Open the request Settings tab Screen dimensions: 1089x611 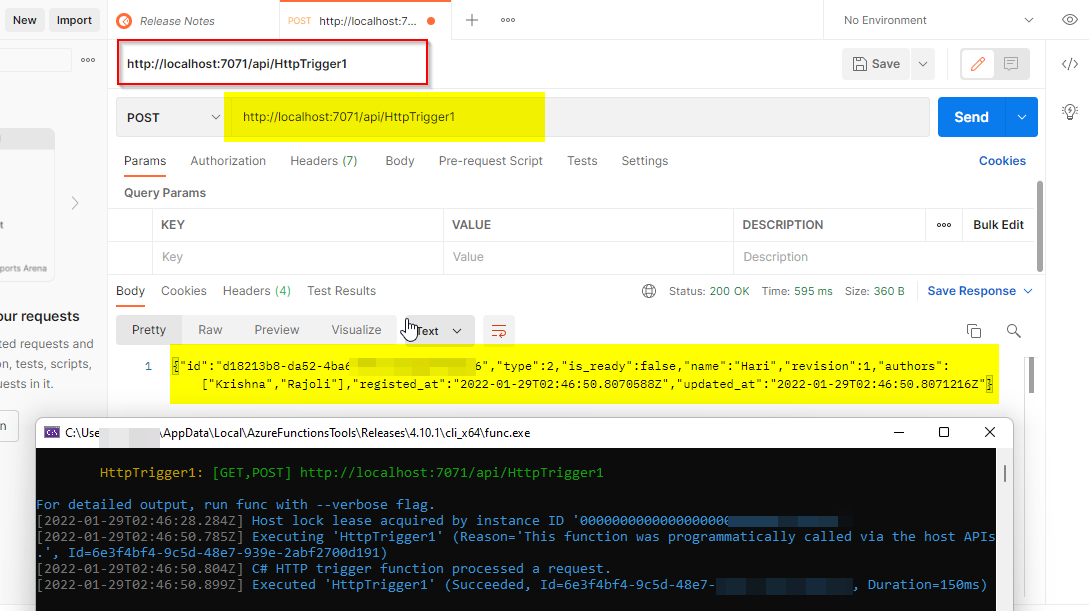tap(645, 160)
